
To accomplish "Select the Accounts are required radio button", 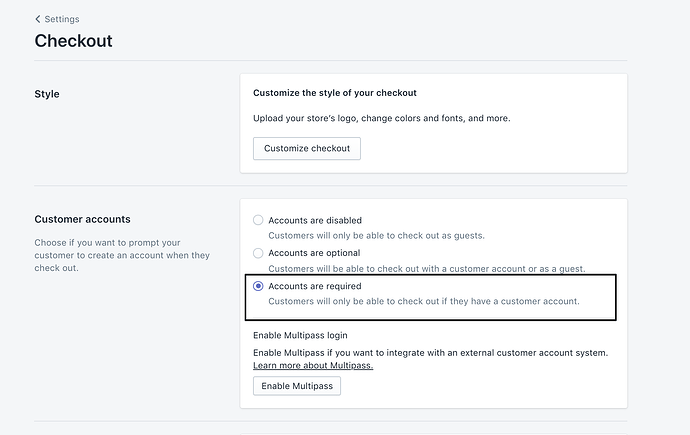I will click(259, 286).
